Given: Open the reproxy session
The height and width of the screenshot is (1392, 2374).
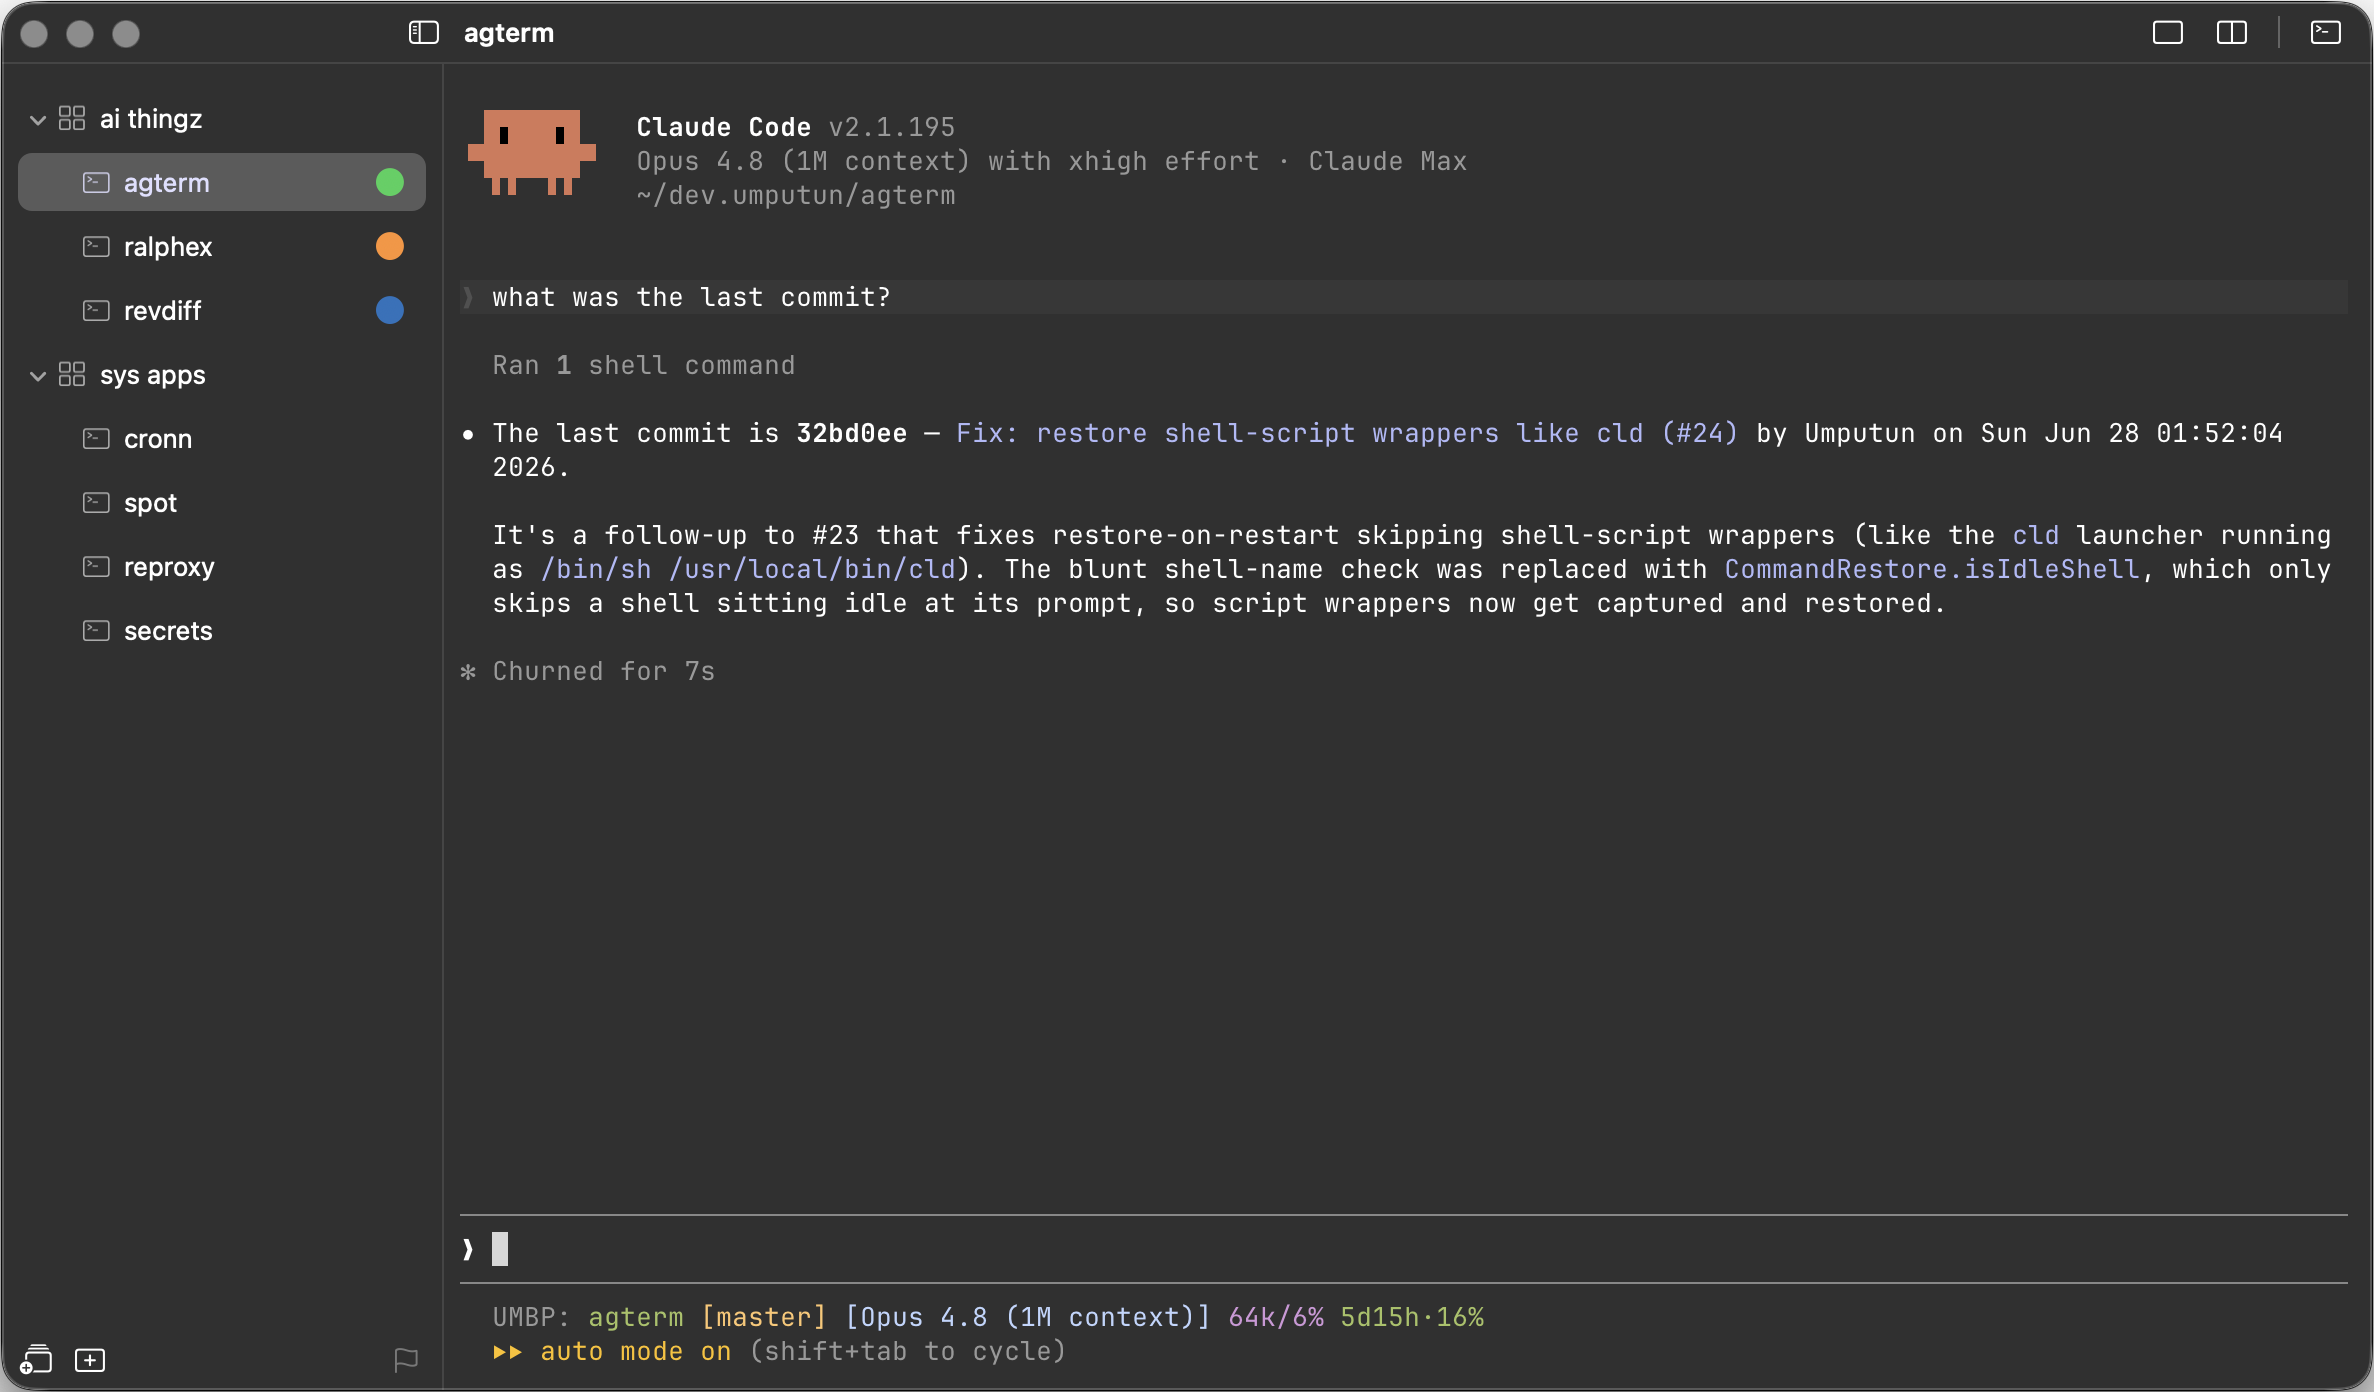Looking at the screenshot, I should [222, 567].
